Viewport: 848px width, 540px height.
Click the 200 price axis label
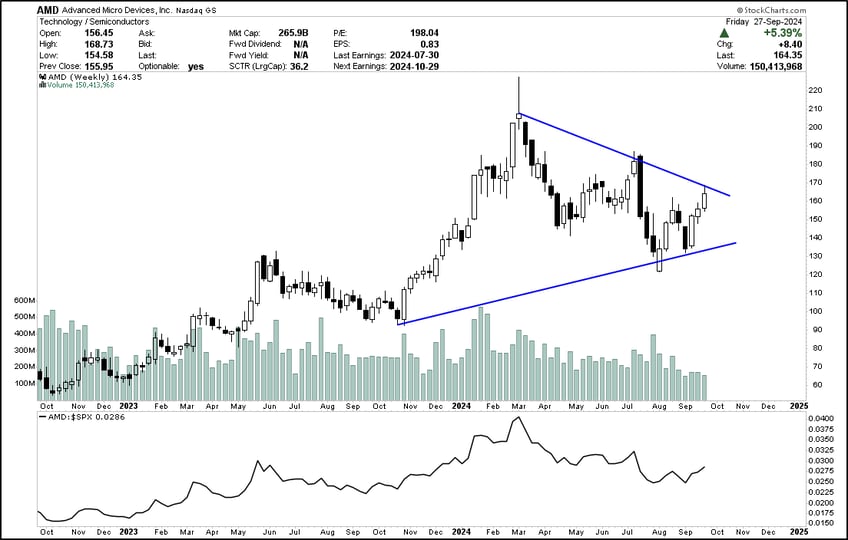[x=815, y=127]
